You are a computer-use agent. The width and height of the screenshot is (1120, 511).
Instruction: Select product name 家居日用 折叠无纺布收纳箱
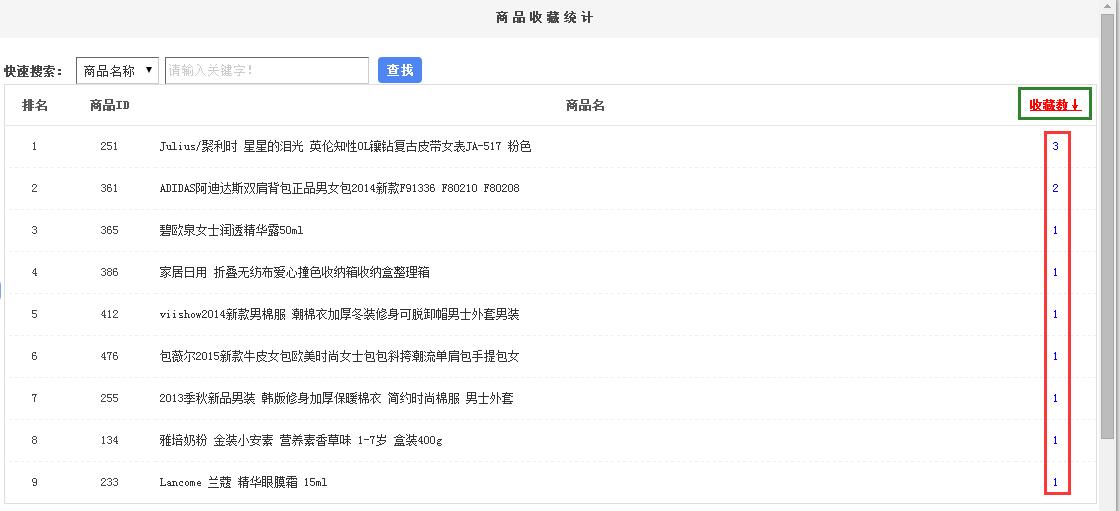[294, 272]
